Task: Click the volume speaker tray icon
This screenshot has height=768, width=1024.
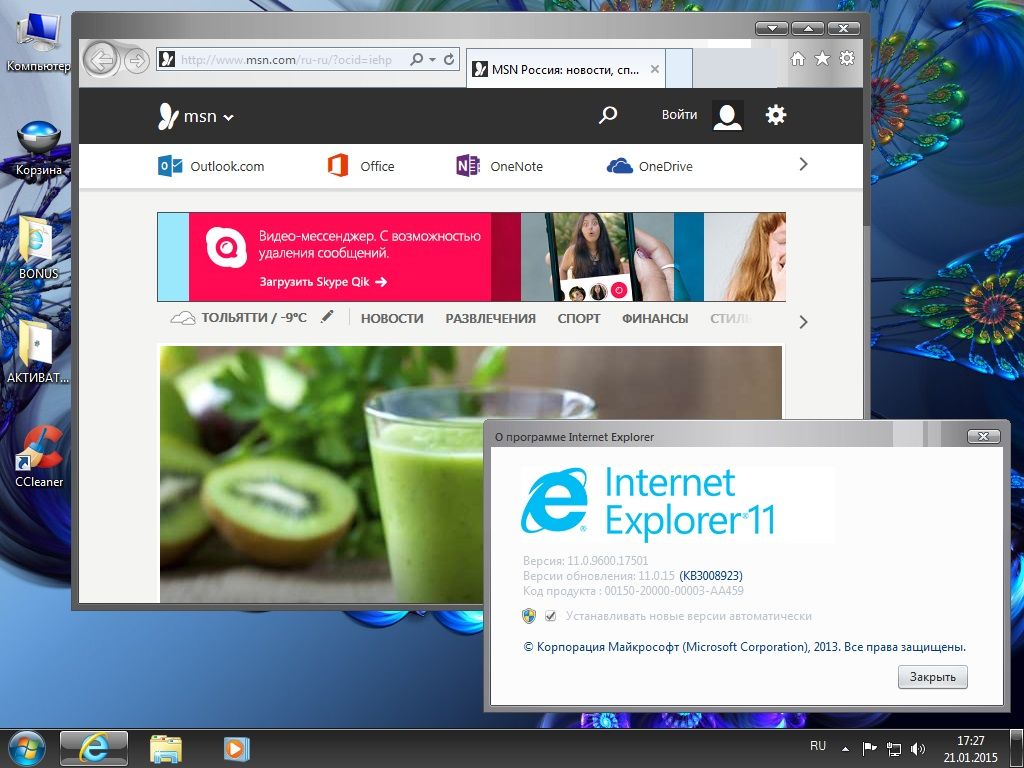Action: [918, 749]
